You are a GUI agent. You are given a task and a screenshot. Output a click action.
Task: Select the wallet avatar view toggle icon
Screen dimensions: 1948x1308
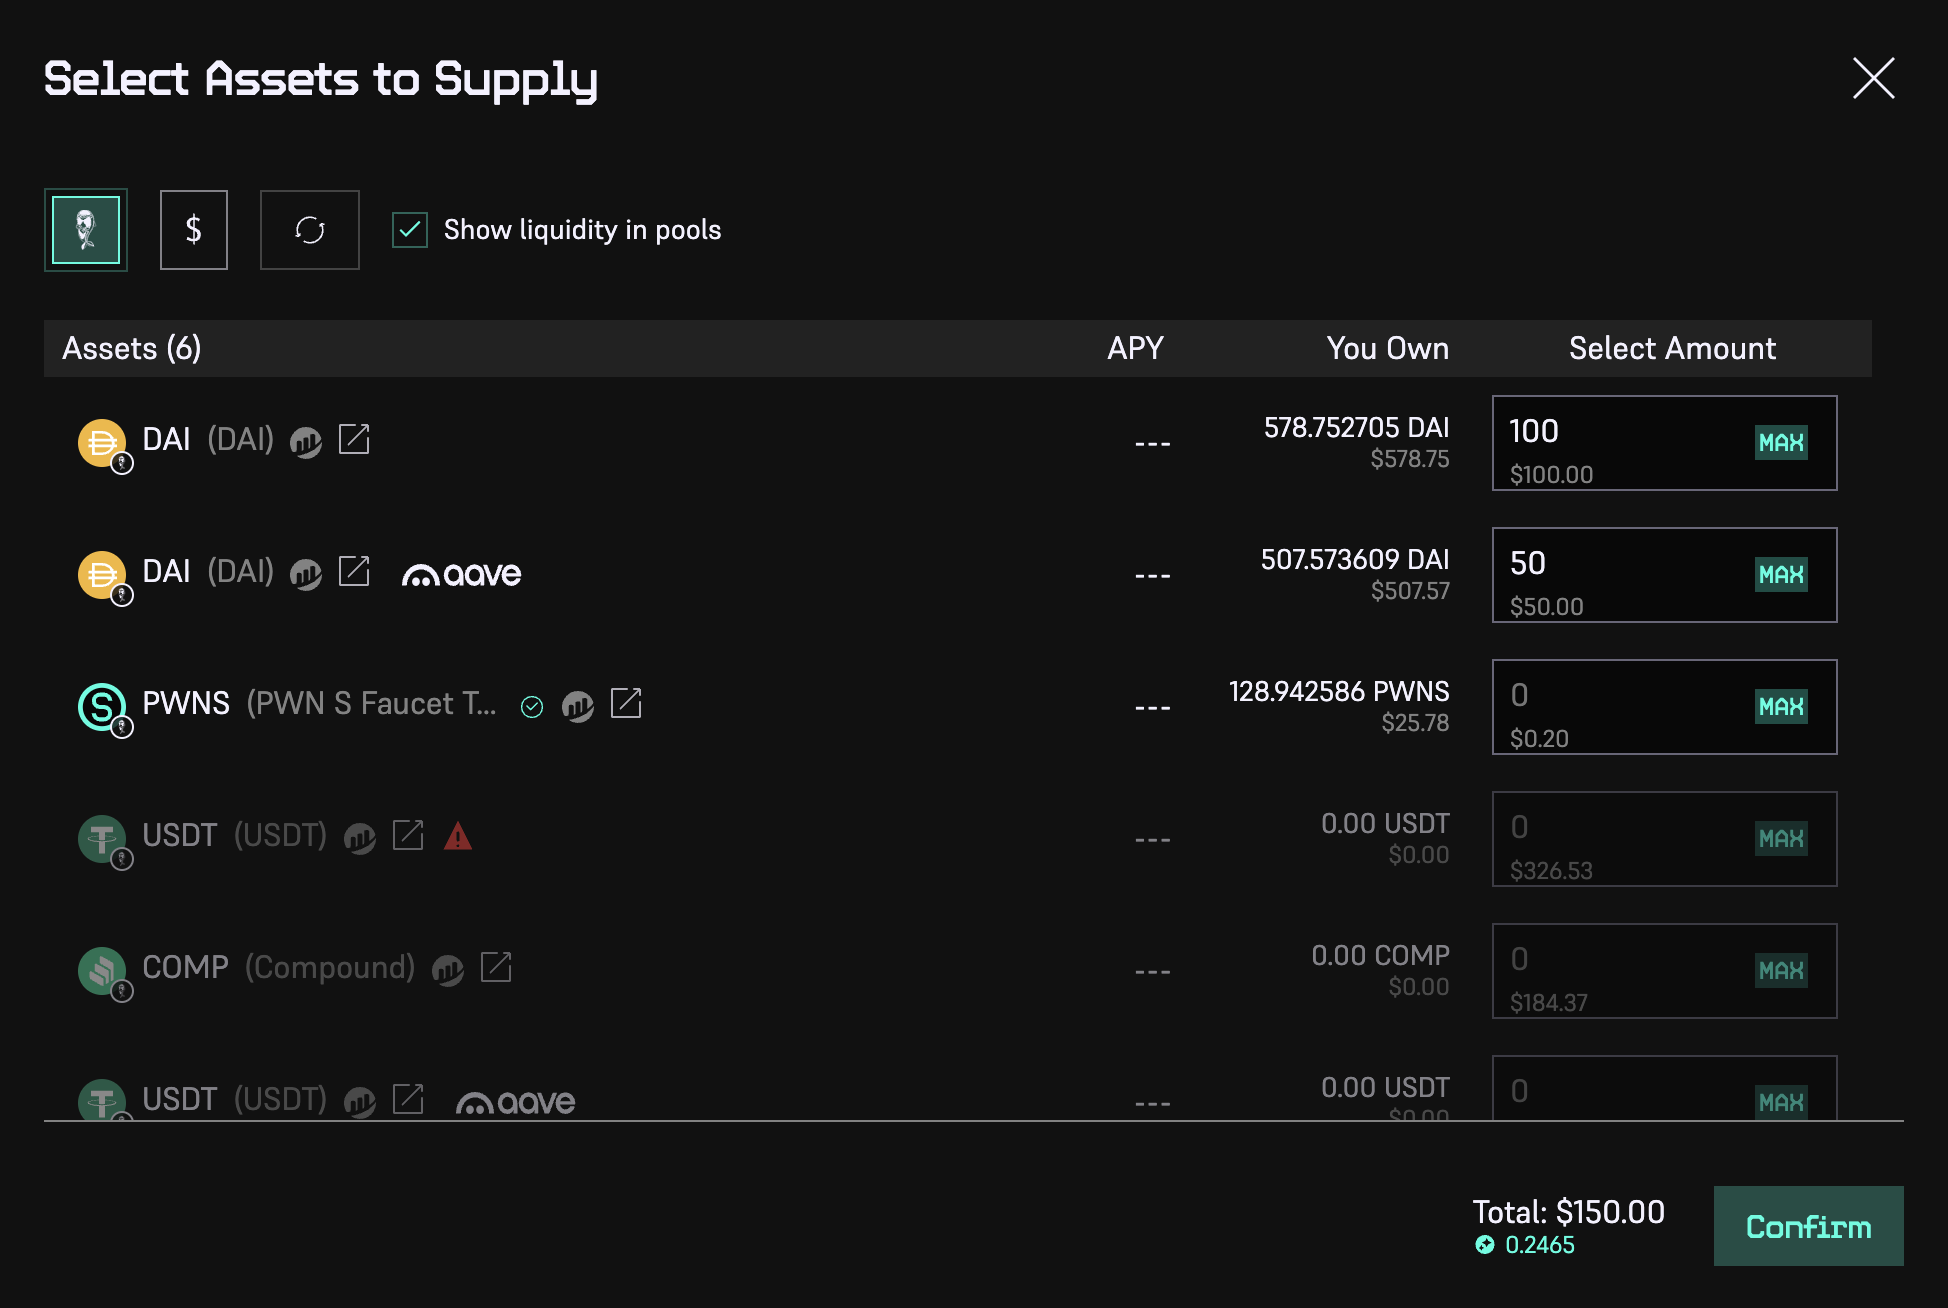(86, 230)
